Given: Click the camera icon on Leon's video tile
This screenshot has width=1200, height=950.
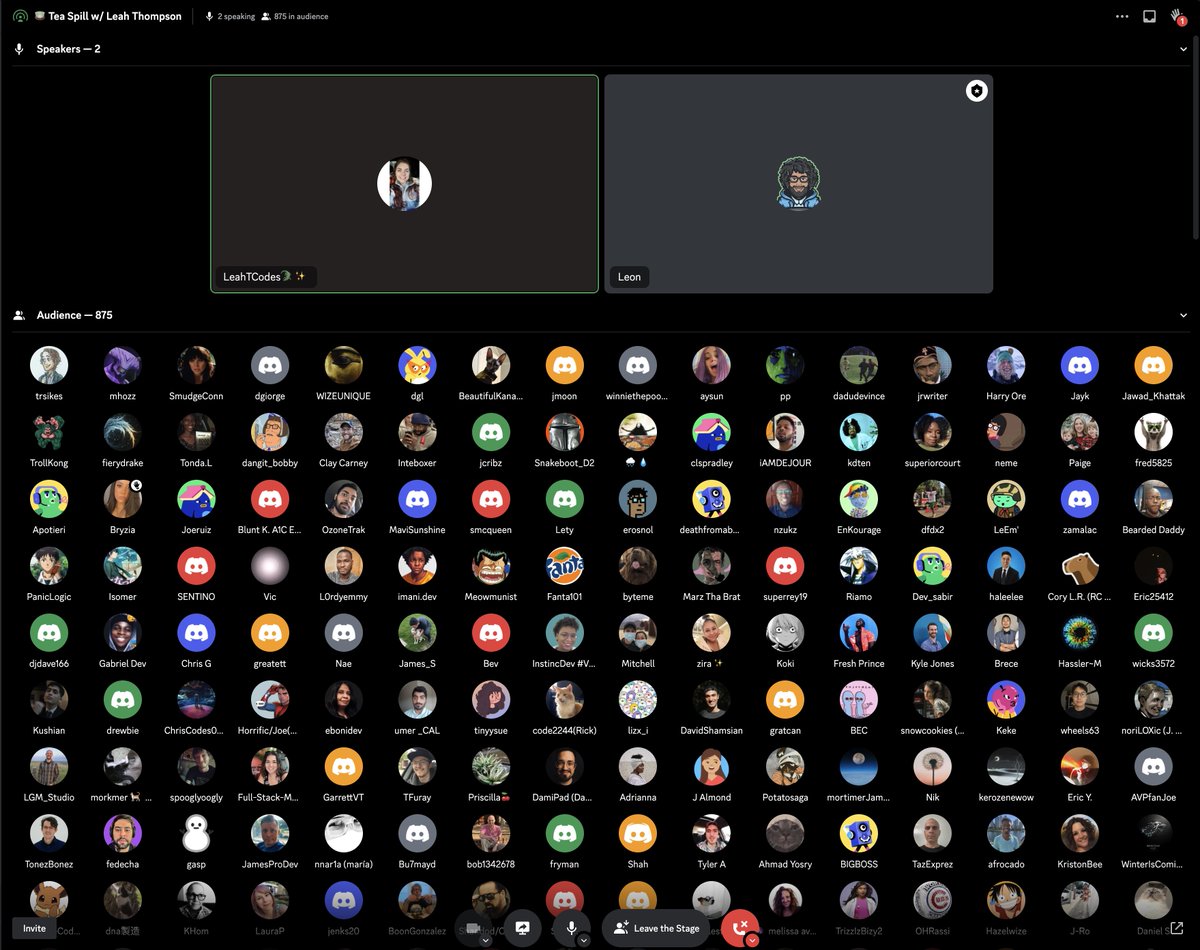Looking at the screenshot, I should point(976,90).
